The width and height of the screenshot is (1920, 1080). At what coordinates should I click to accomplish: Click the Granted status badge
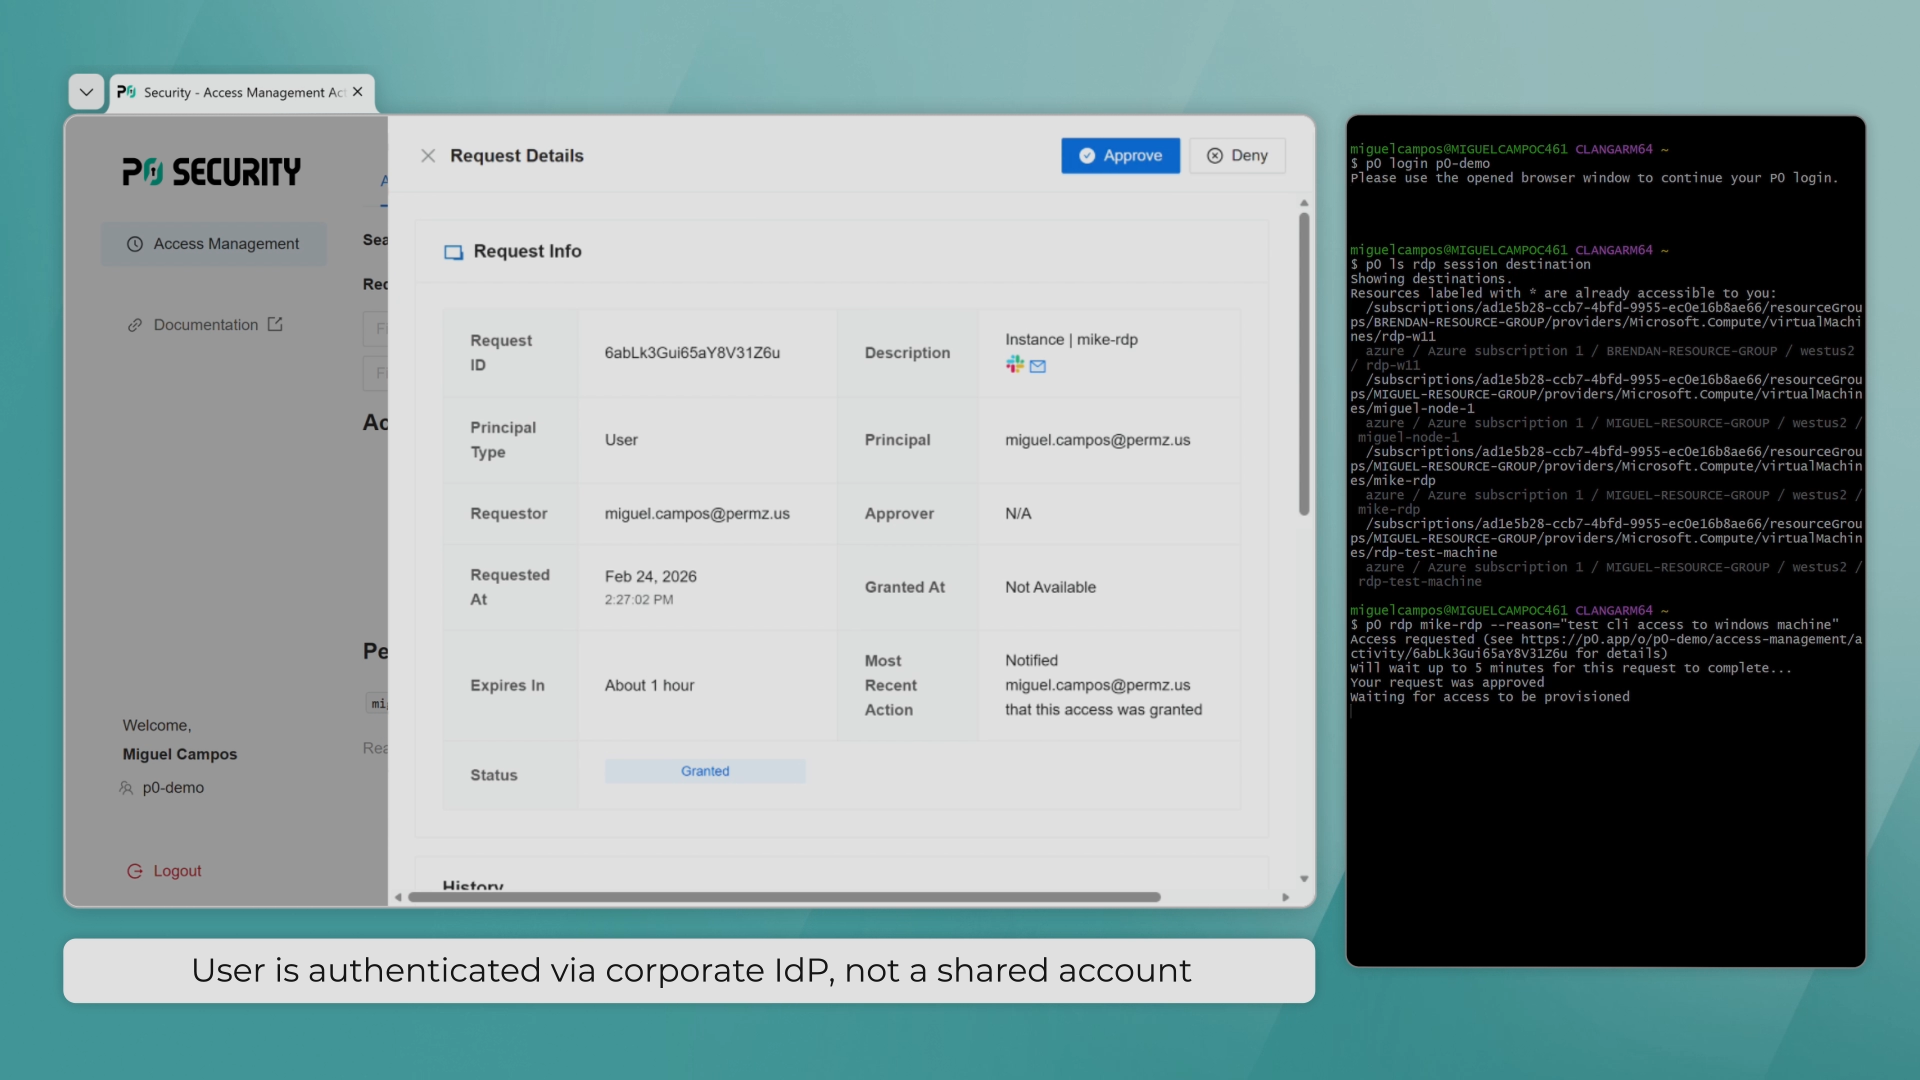(705, 771)
